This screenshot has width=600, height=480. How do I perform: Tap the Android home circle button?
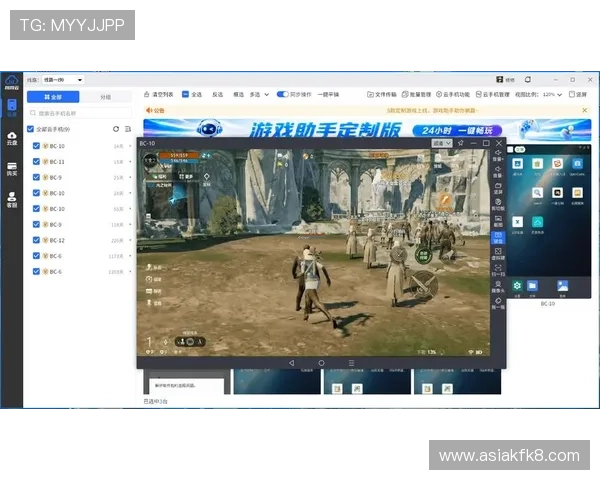pyautogui.click(x=321, y=362)
